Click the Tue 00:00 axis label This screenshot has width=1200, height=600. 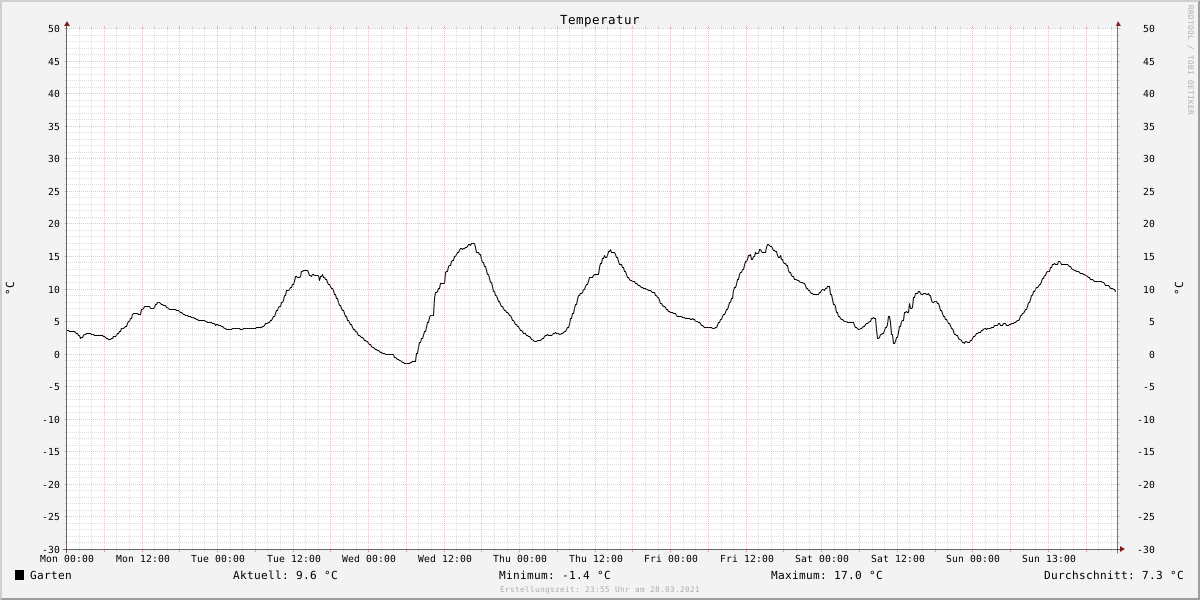(218, 559)
